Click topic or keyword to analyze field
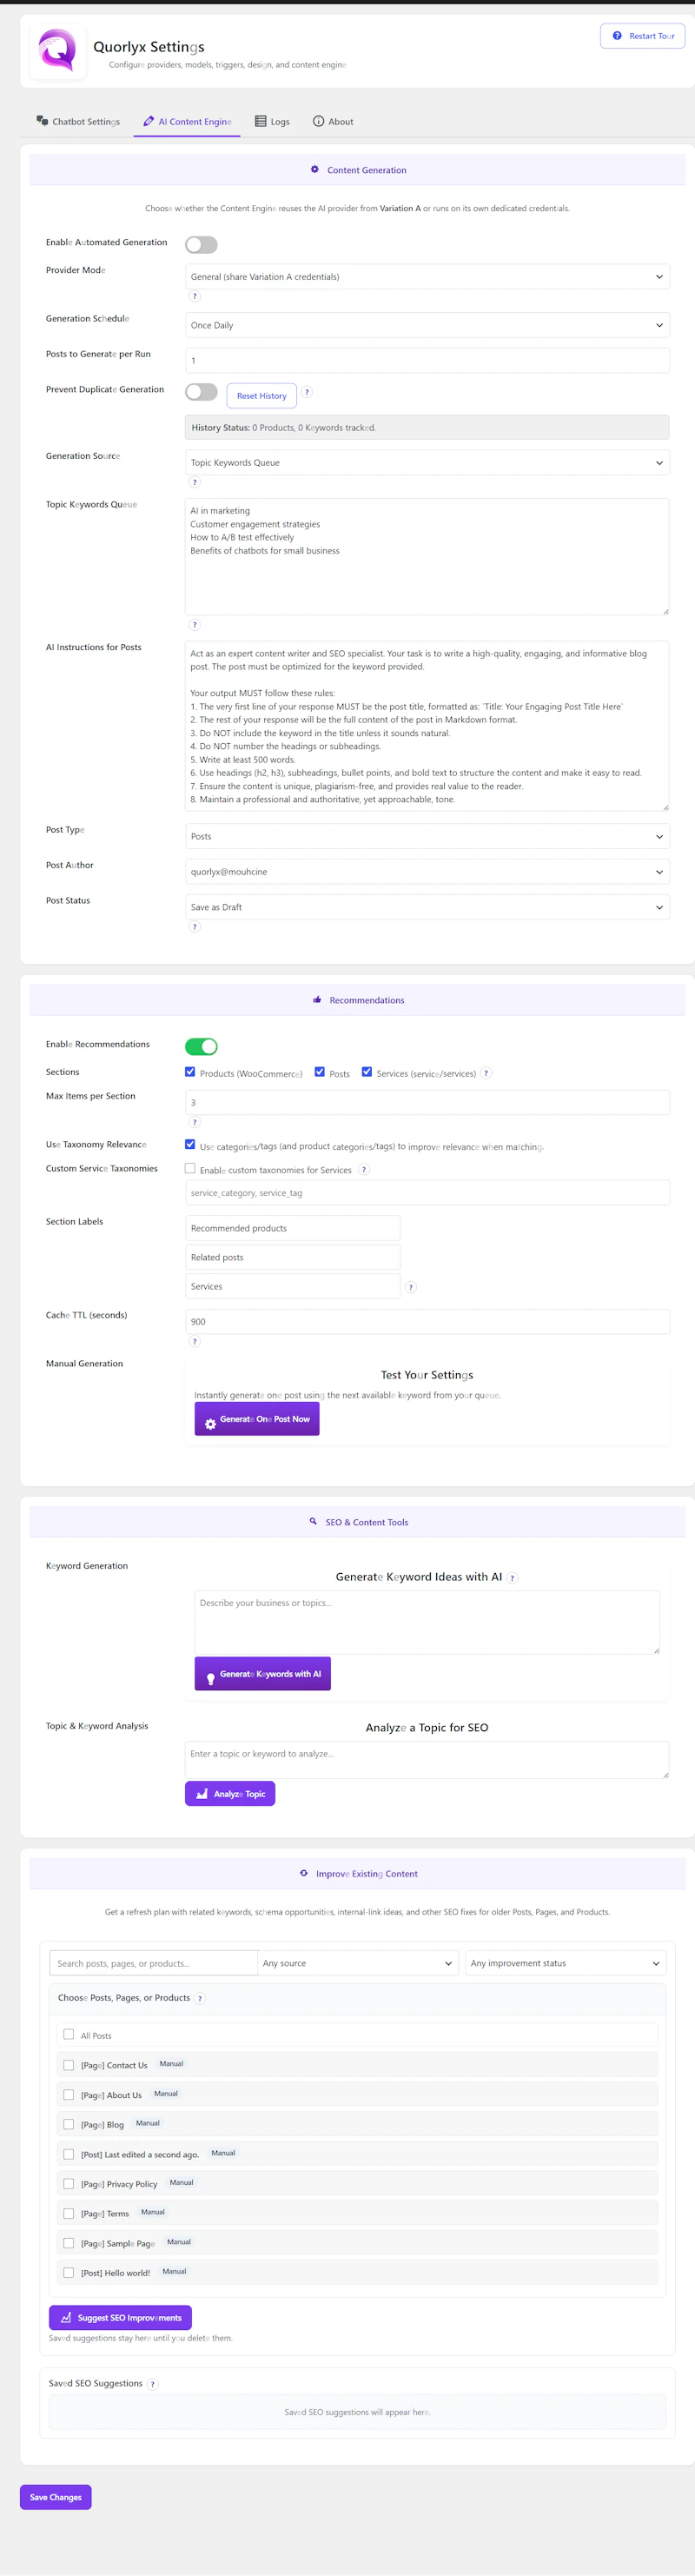The height and width of the screenshot is (2576, 695). click(x=427, y=1760)
